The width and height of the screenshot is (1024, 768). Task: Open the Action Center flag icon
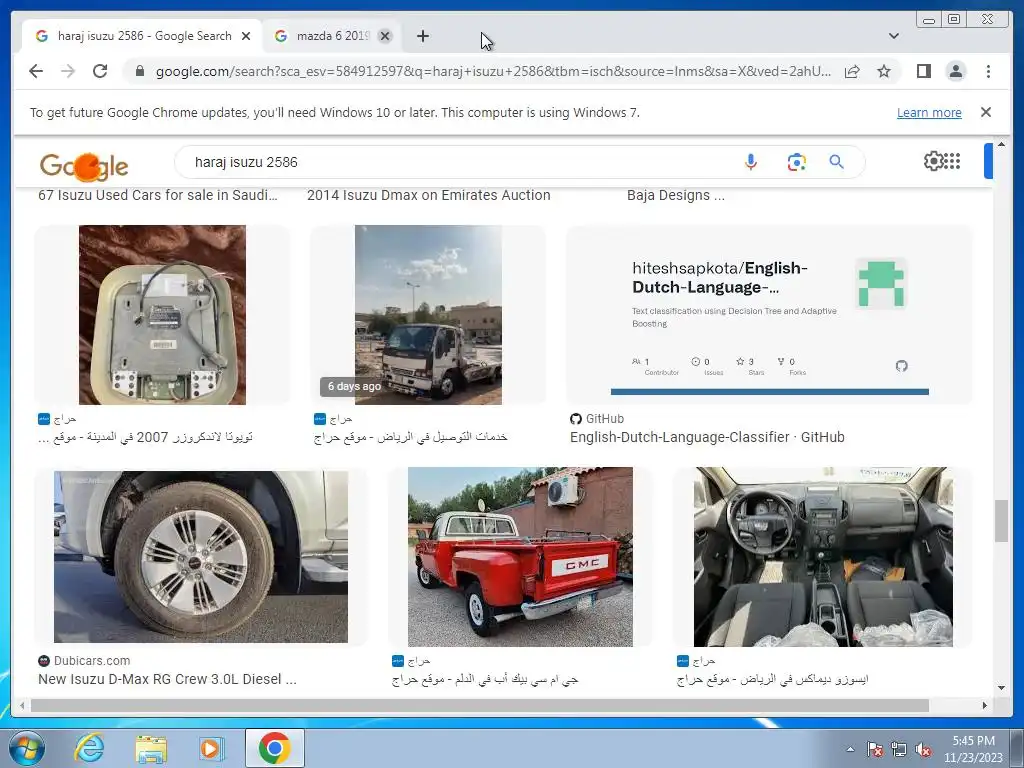(x=875, y=750)
